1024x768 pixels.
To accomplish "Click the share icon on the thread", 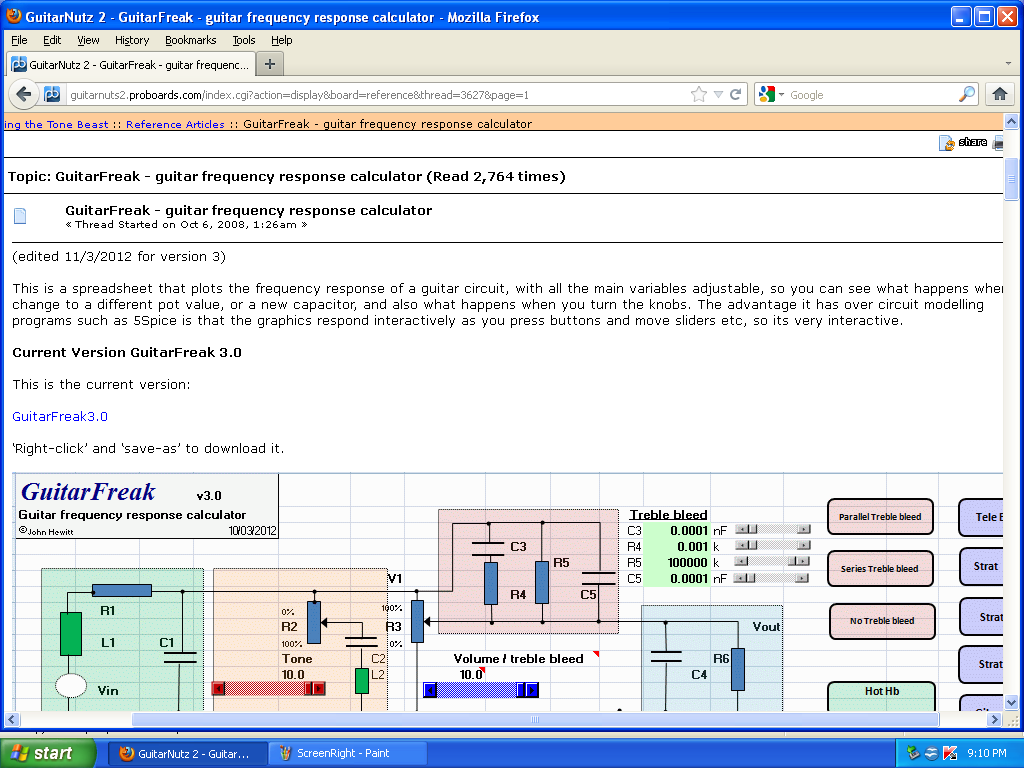I will [946, 143].
